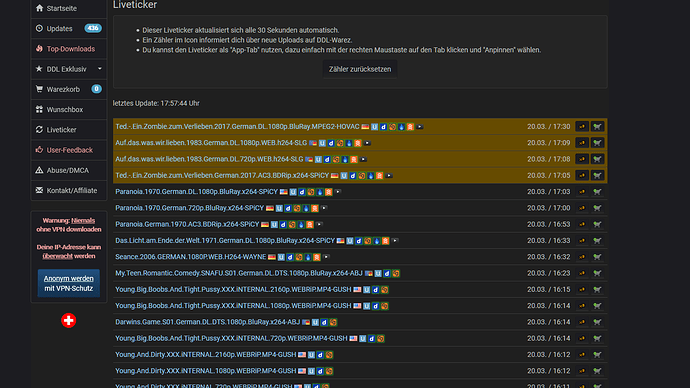This screenshot has height=388, width=690.
Task: Click the 'letztes Update: 17:57:44 Uhr' text
Action: [156, 103]
